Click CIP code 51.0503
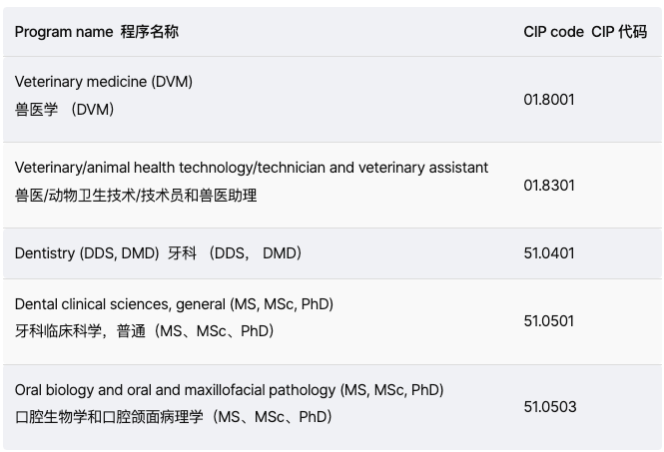The width and height of the screenshot is (664, 452). [x=549, y=407]
